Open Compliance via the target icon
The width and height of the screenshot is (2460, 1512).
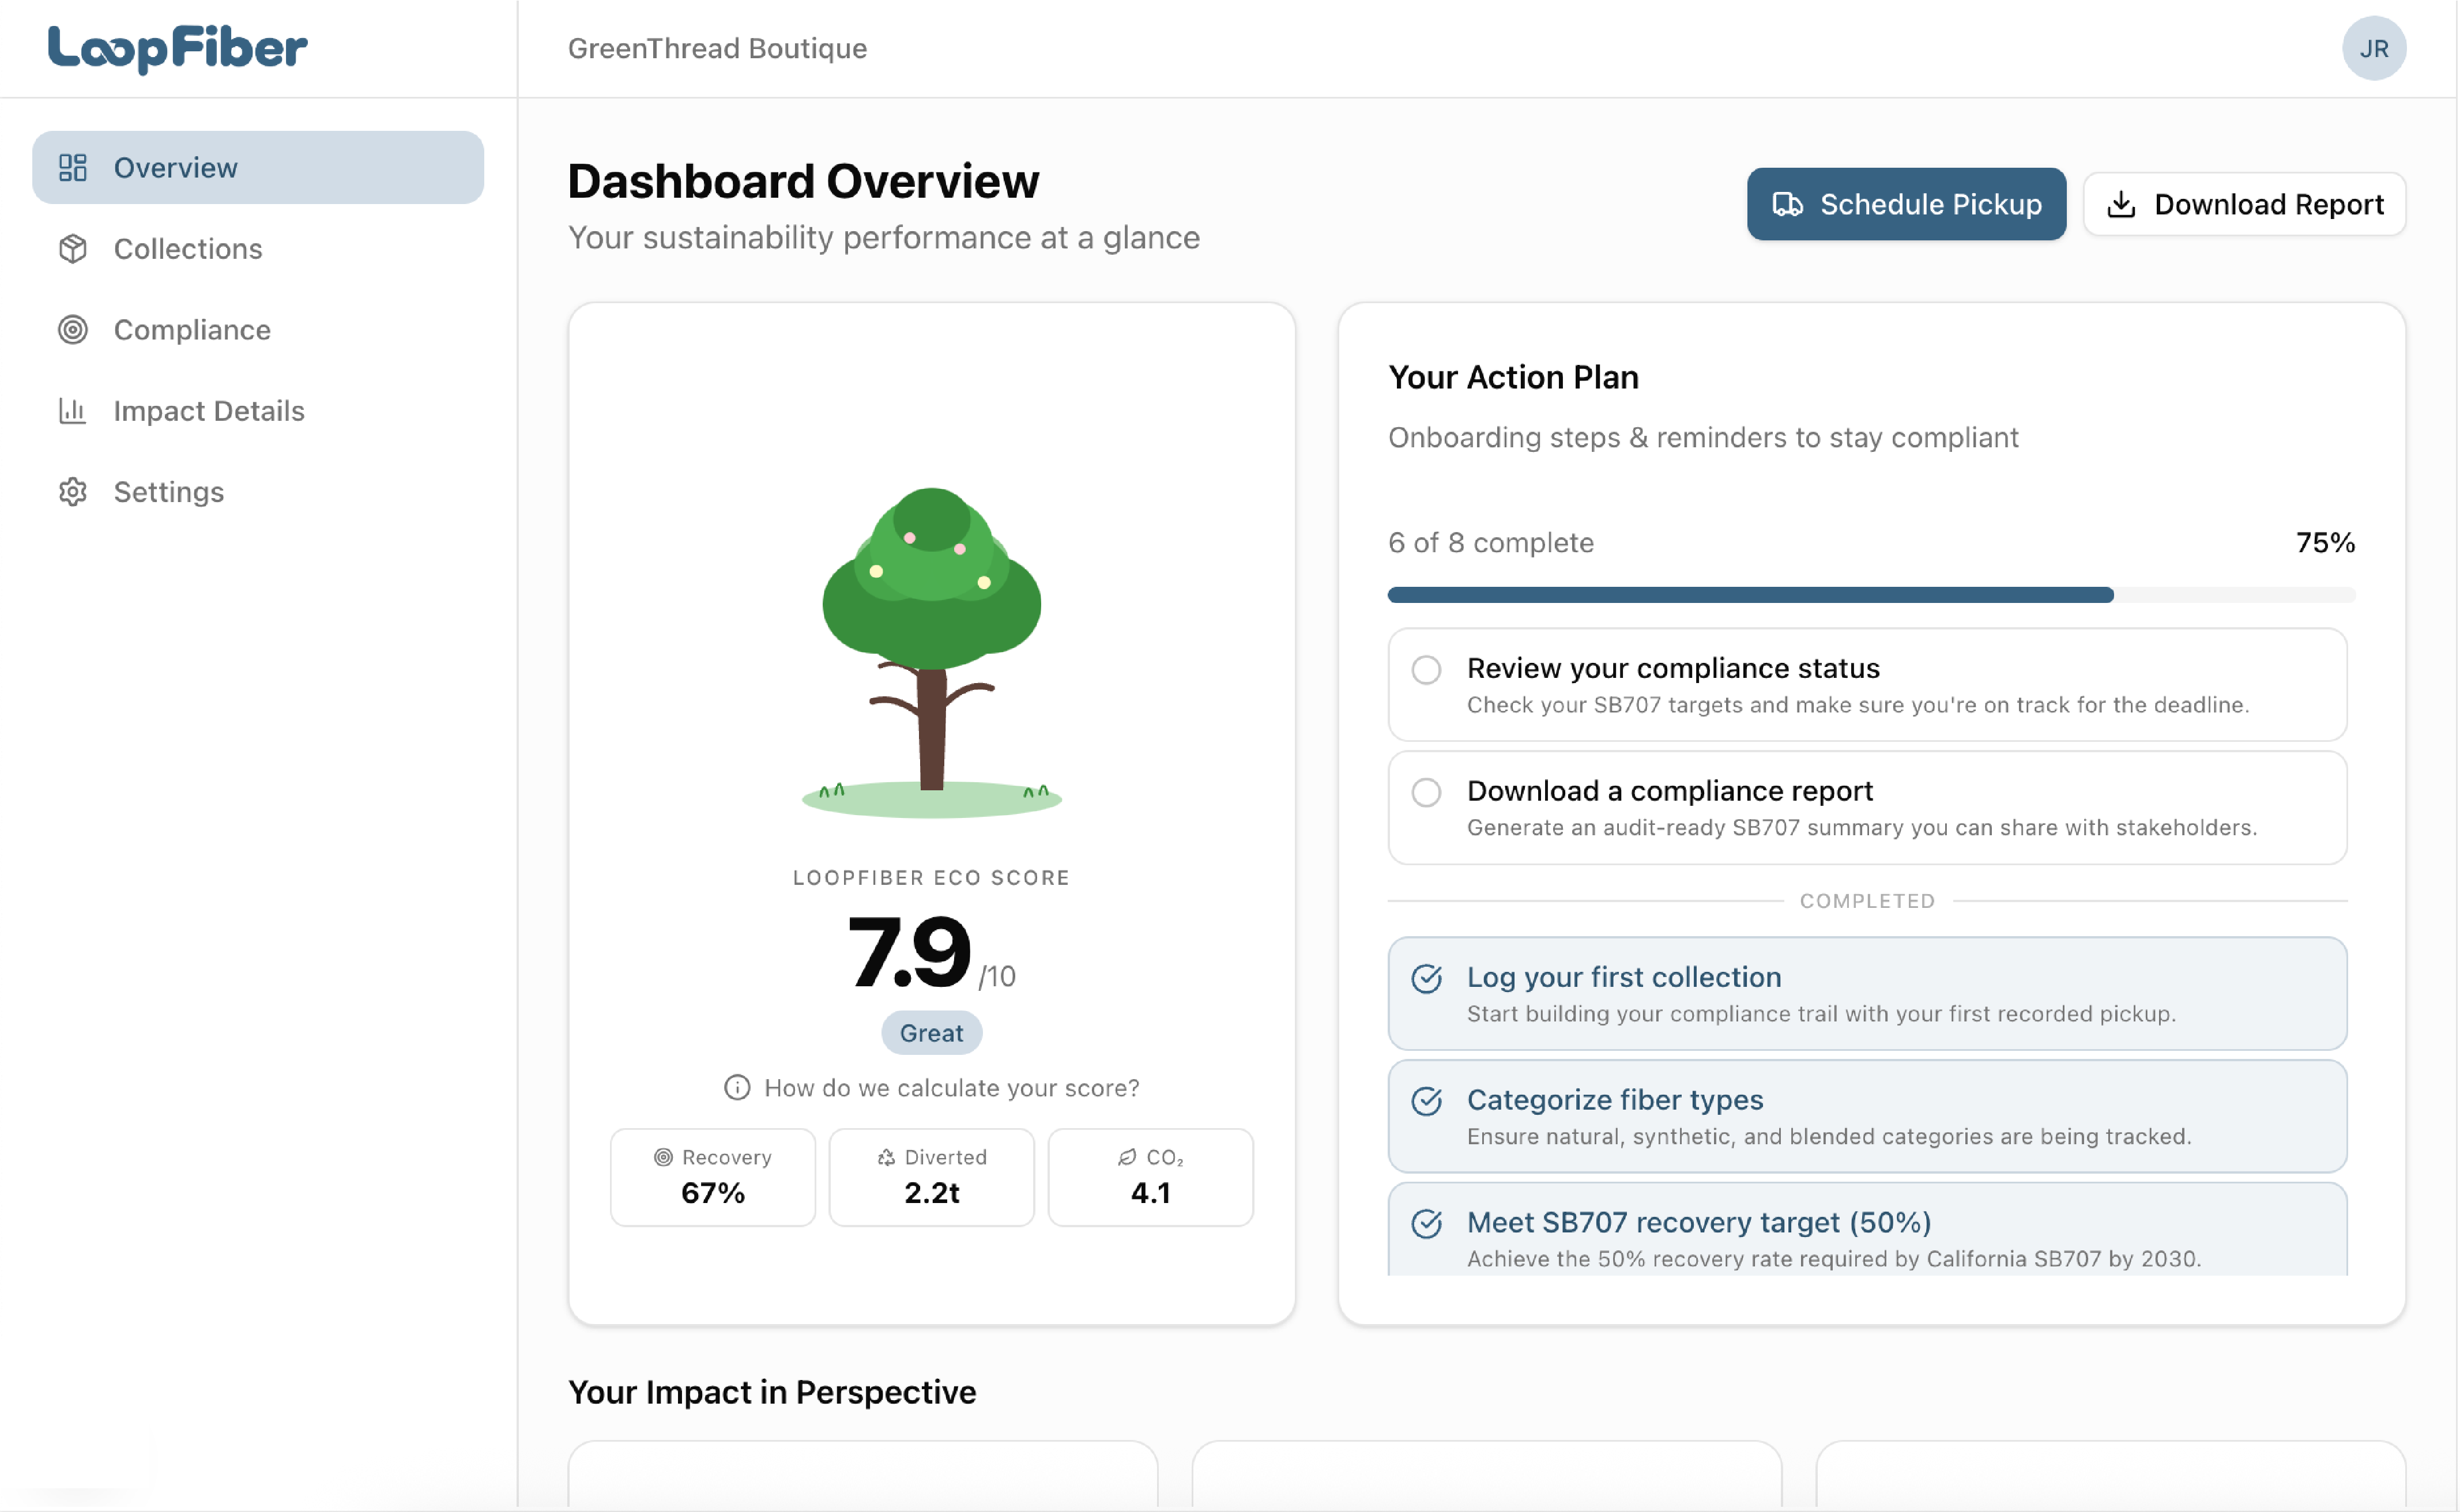point(72,330)
